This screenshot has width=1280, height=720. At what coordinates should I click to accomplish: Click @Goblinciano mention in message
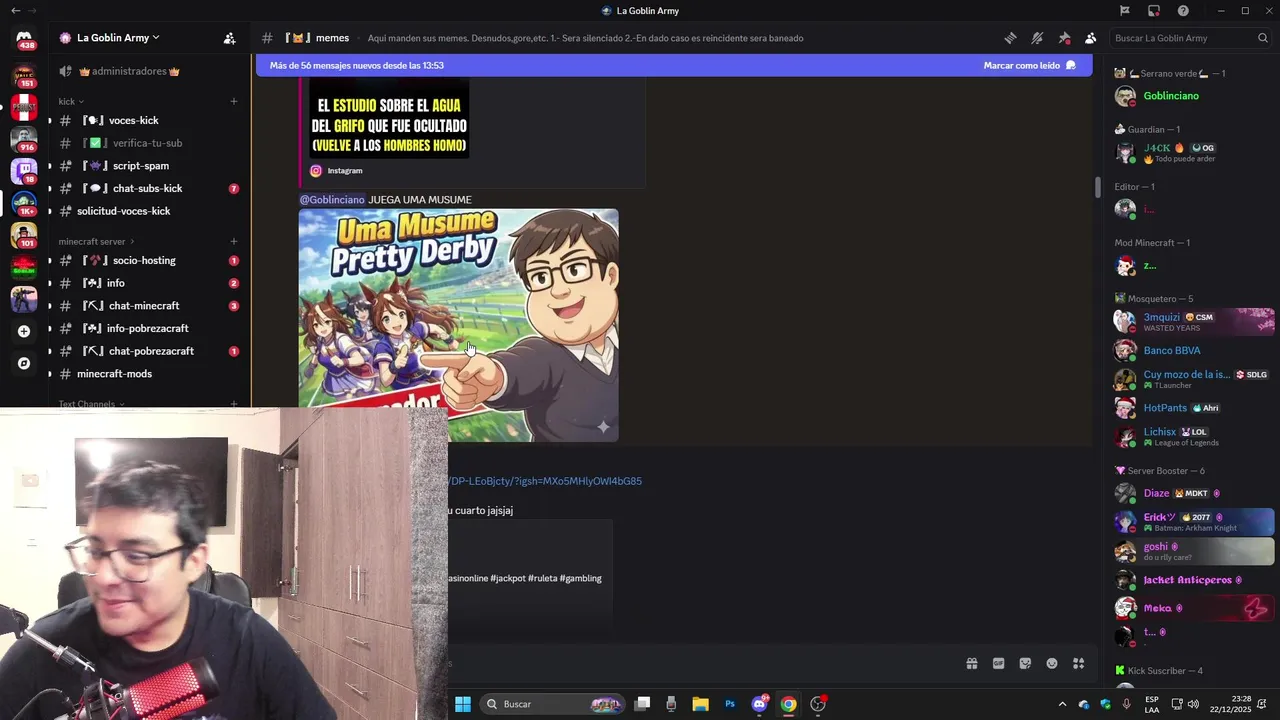332,200
